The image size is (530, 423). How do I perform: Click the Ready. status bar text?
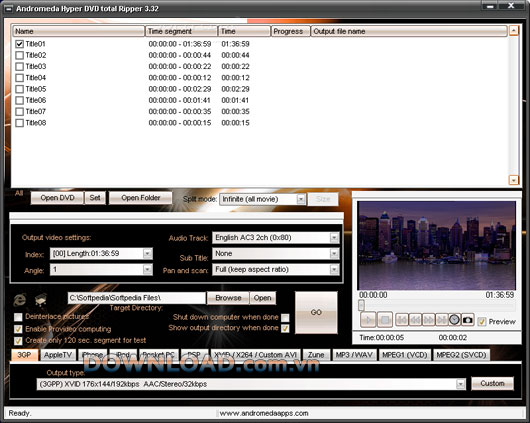pos(20,413)
